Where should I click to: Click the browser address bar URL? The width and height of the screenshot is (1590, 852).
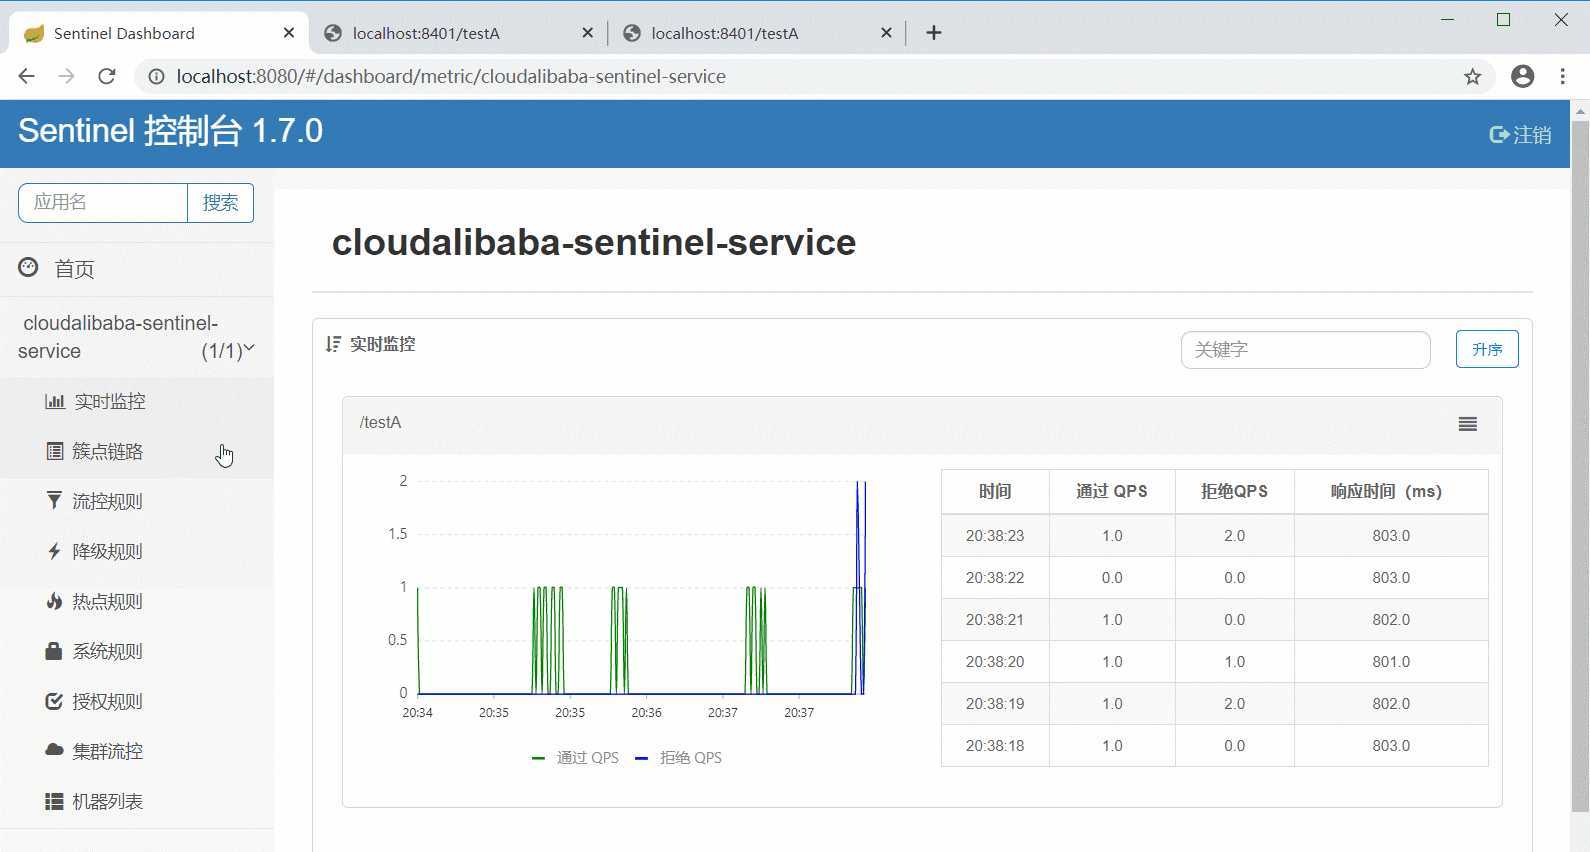451,76
